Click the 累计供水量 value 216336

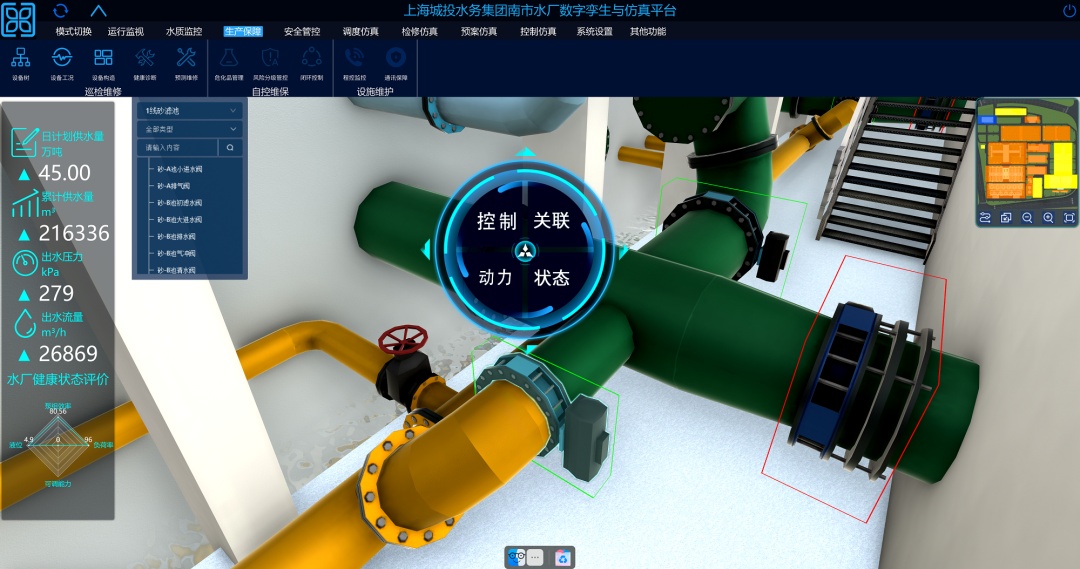point(74,234)
